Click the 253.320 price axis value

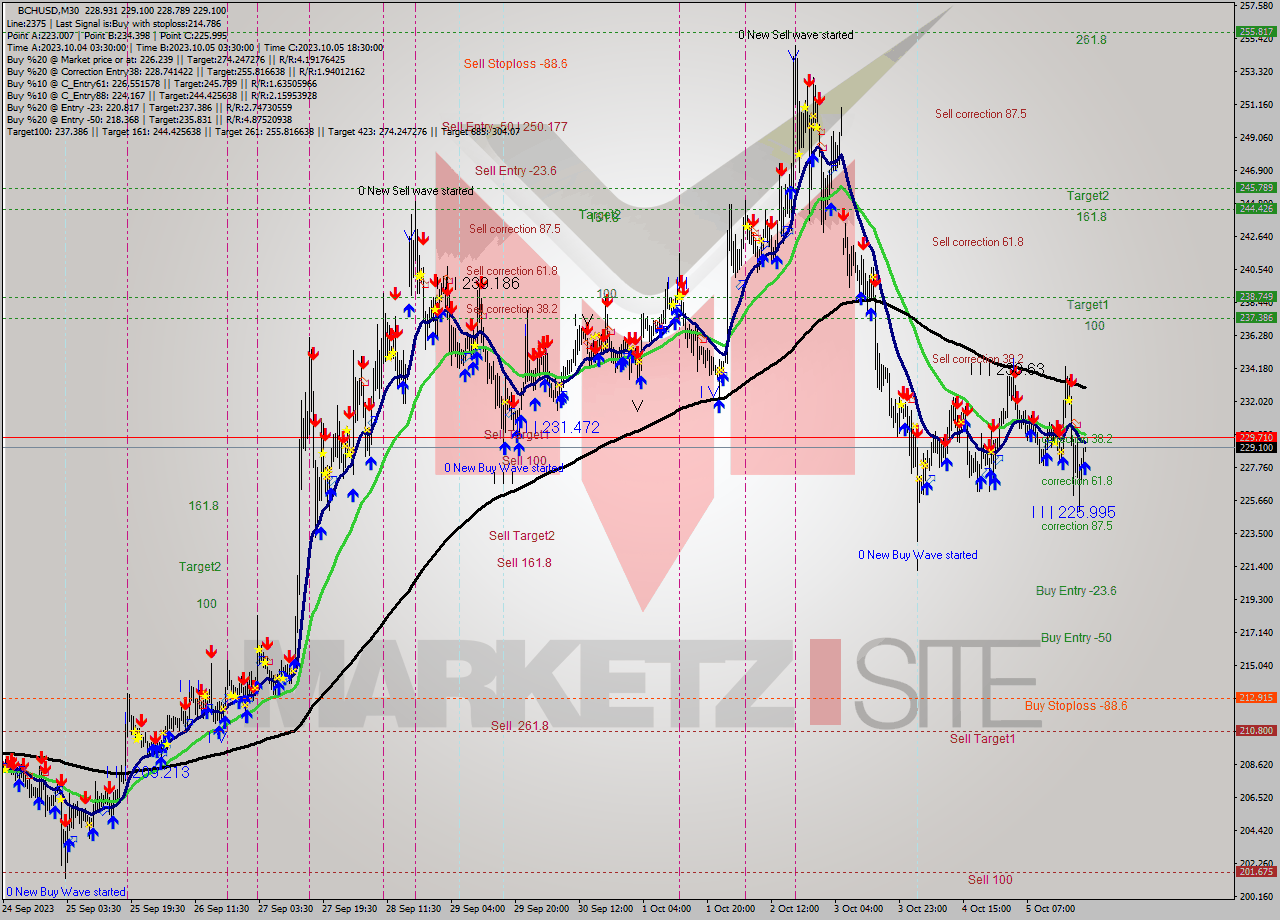click(x=1256, y=72)
